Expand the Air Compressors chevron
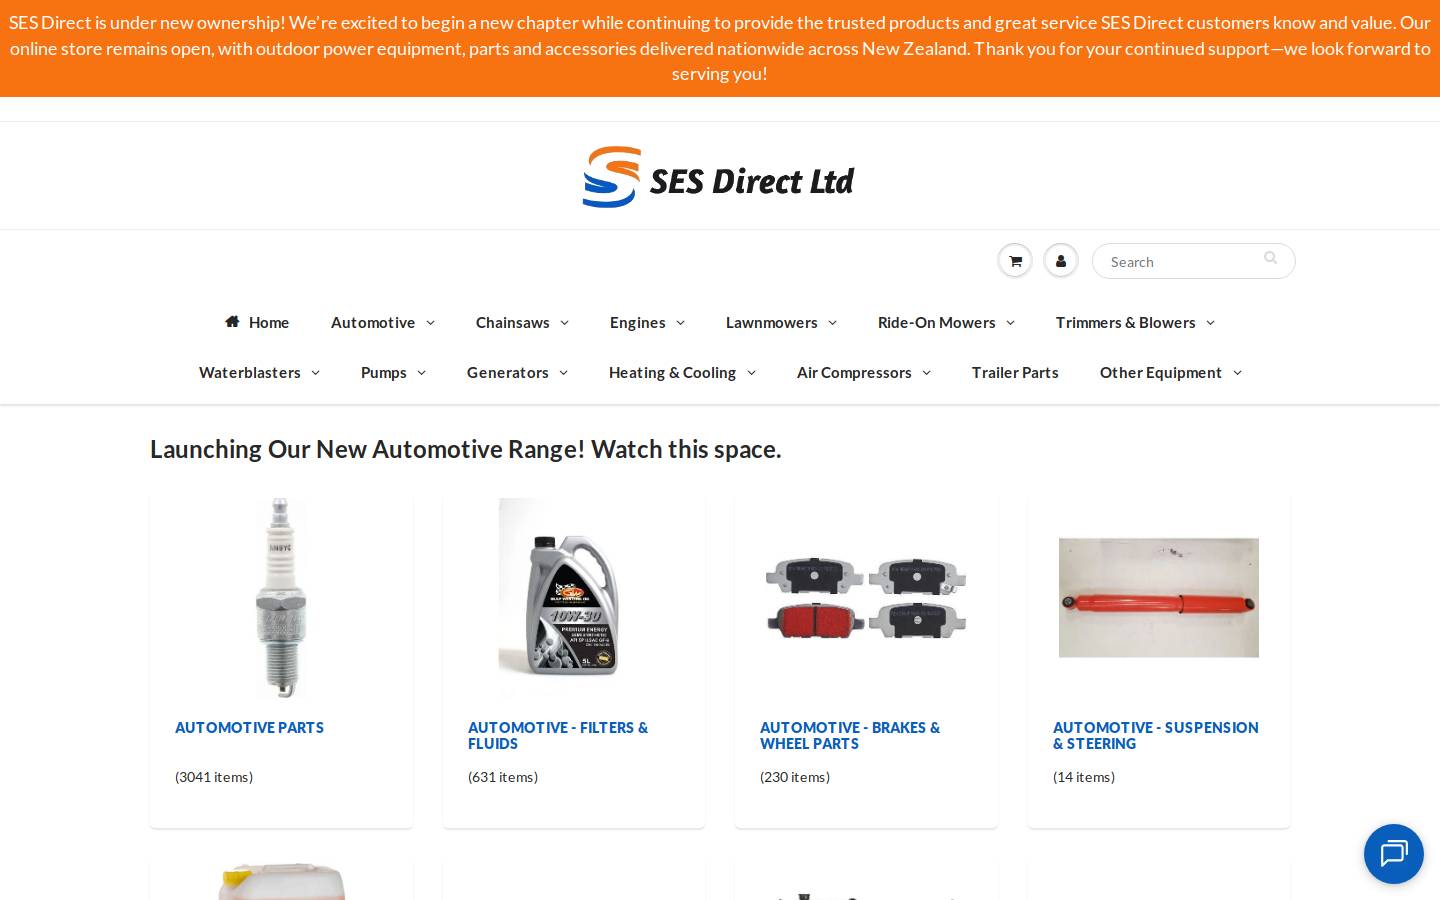 coord(926,373)
